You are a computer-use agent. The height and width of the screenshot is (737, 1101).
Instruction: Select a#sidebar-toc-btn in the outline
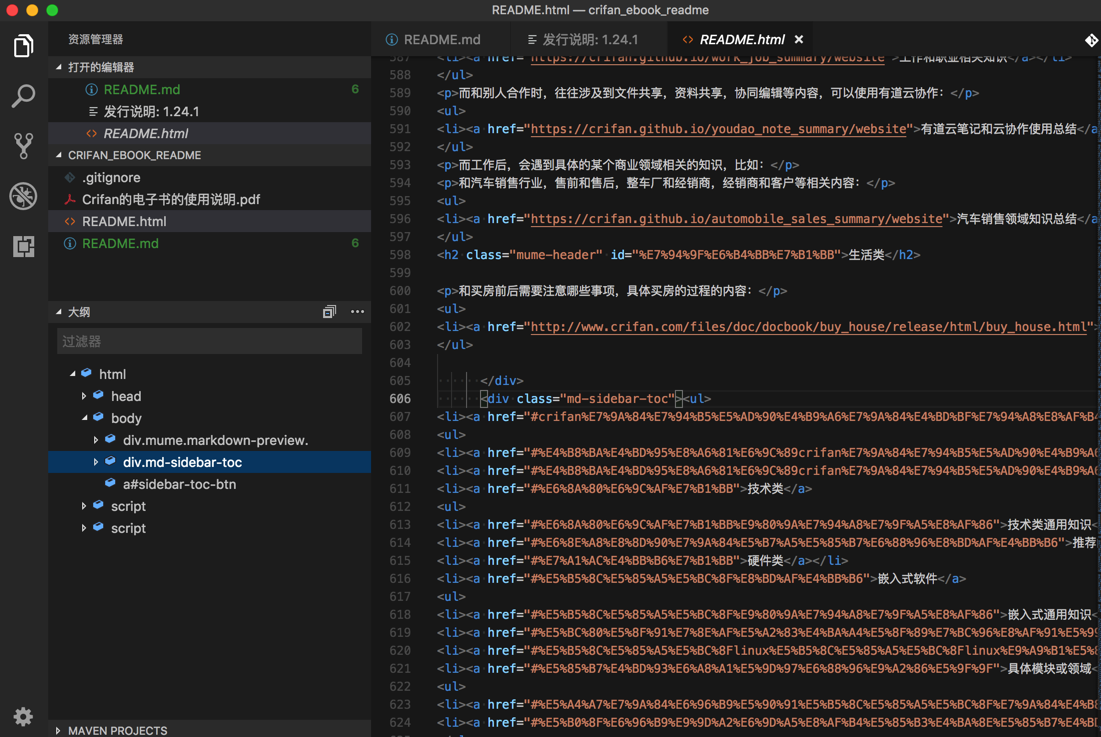point(209,484)
